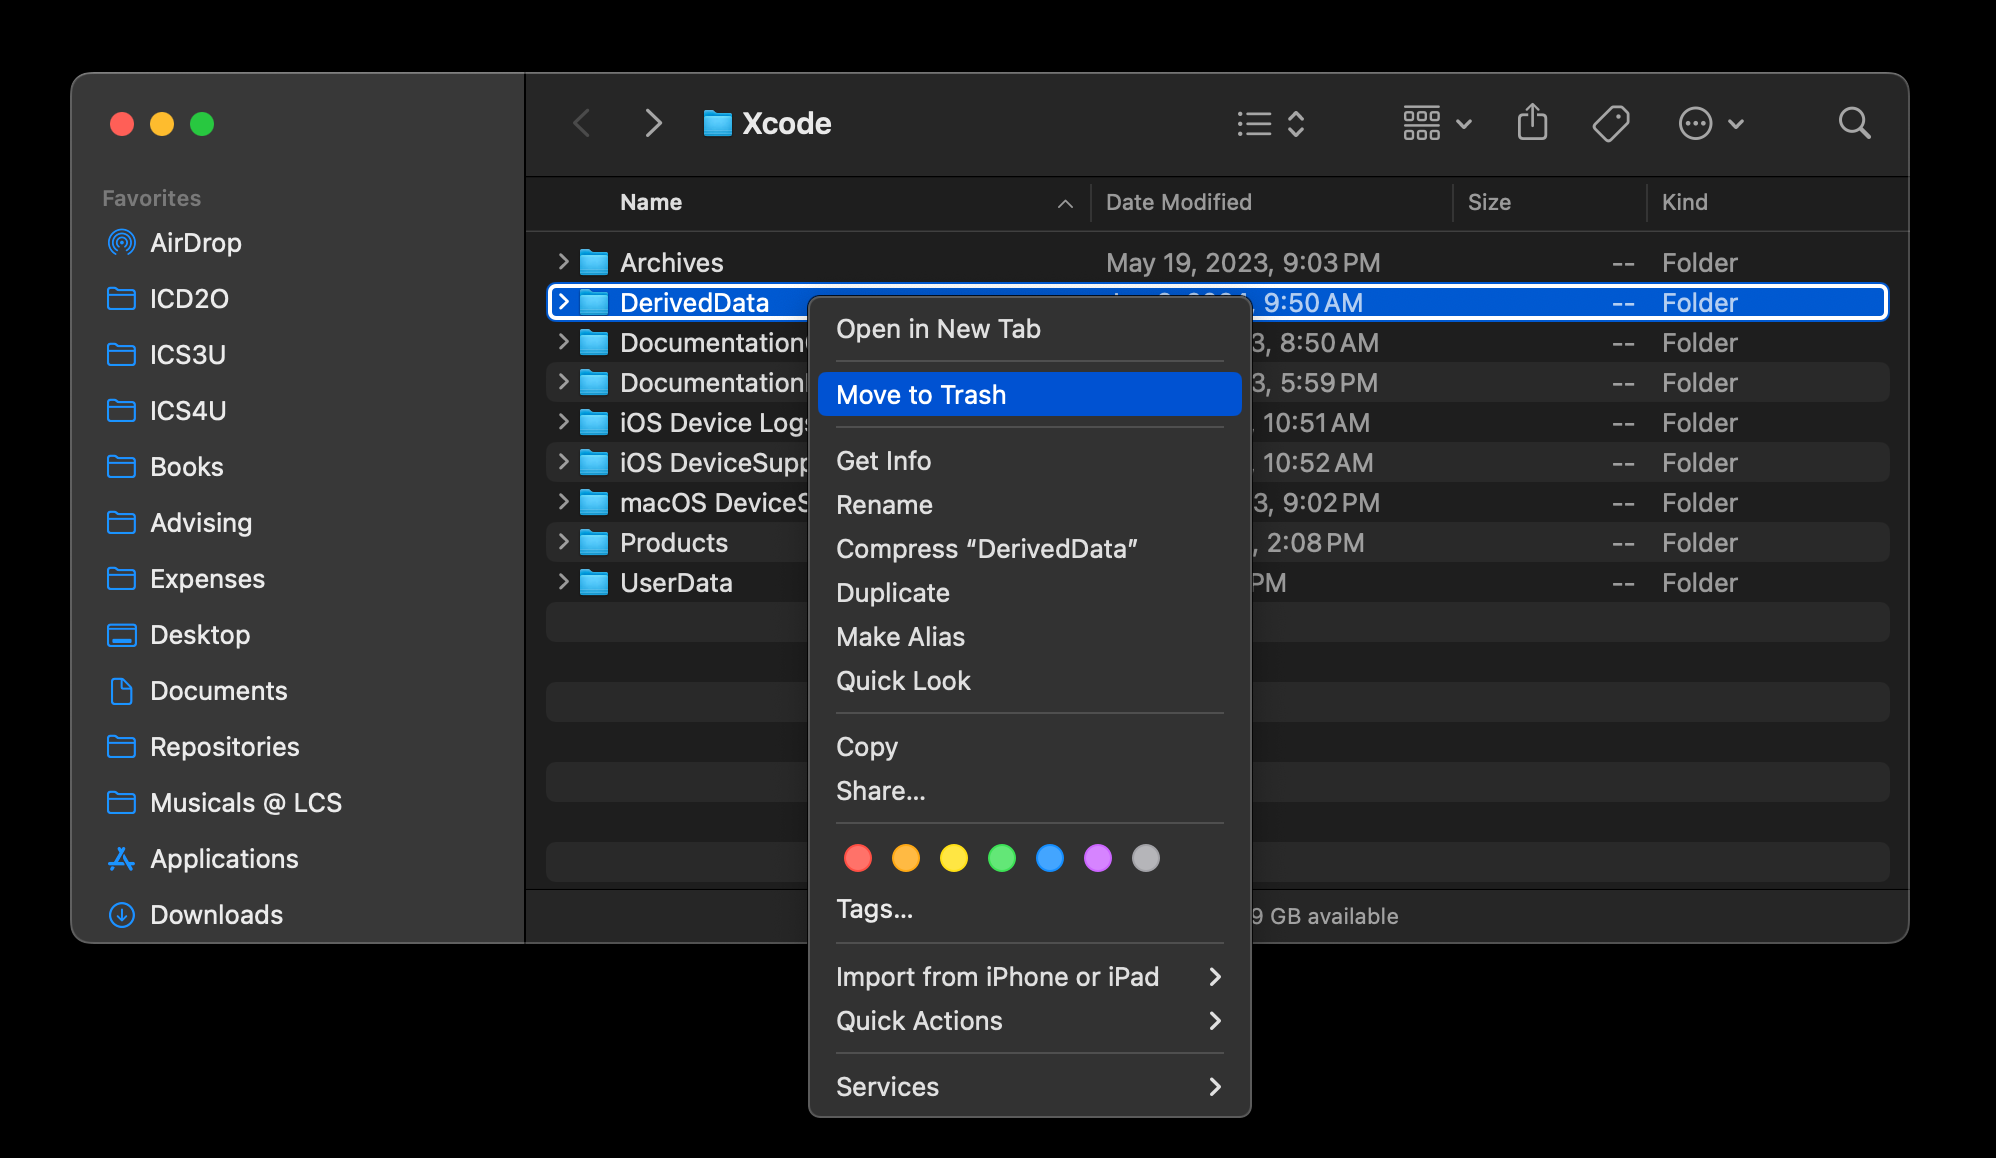Image resolution: width=1996 pixels, height=1158 pixels.
Task: Expand the UserData folder chevron
Action: point(563,582)
